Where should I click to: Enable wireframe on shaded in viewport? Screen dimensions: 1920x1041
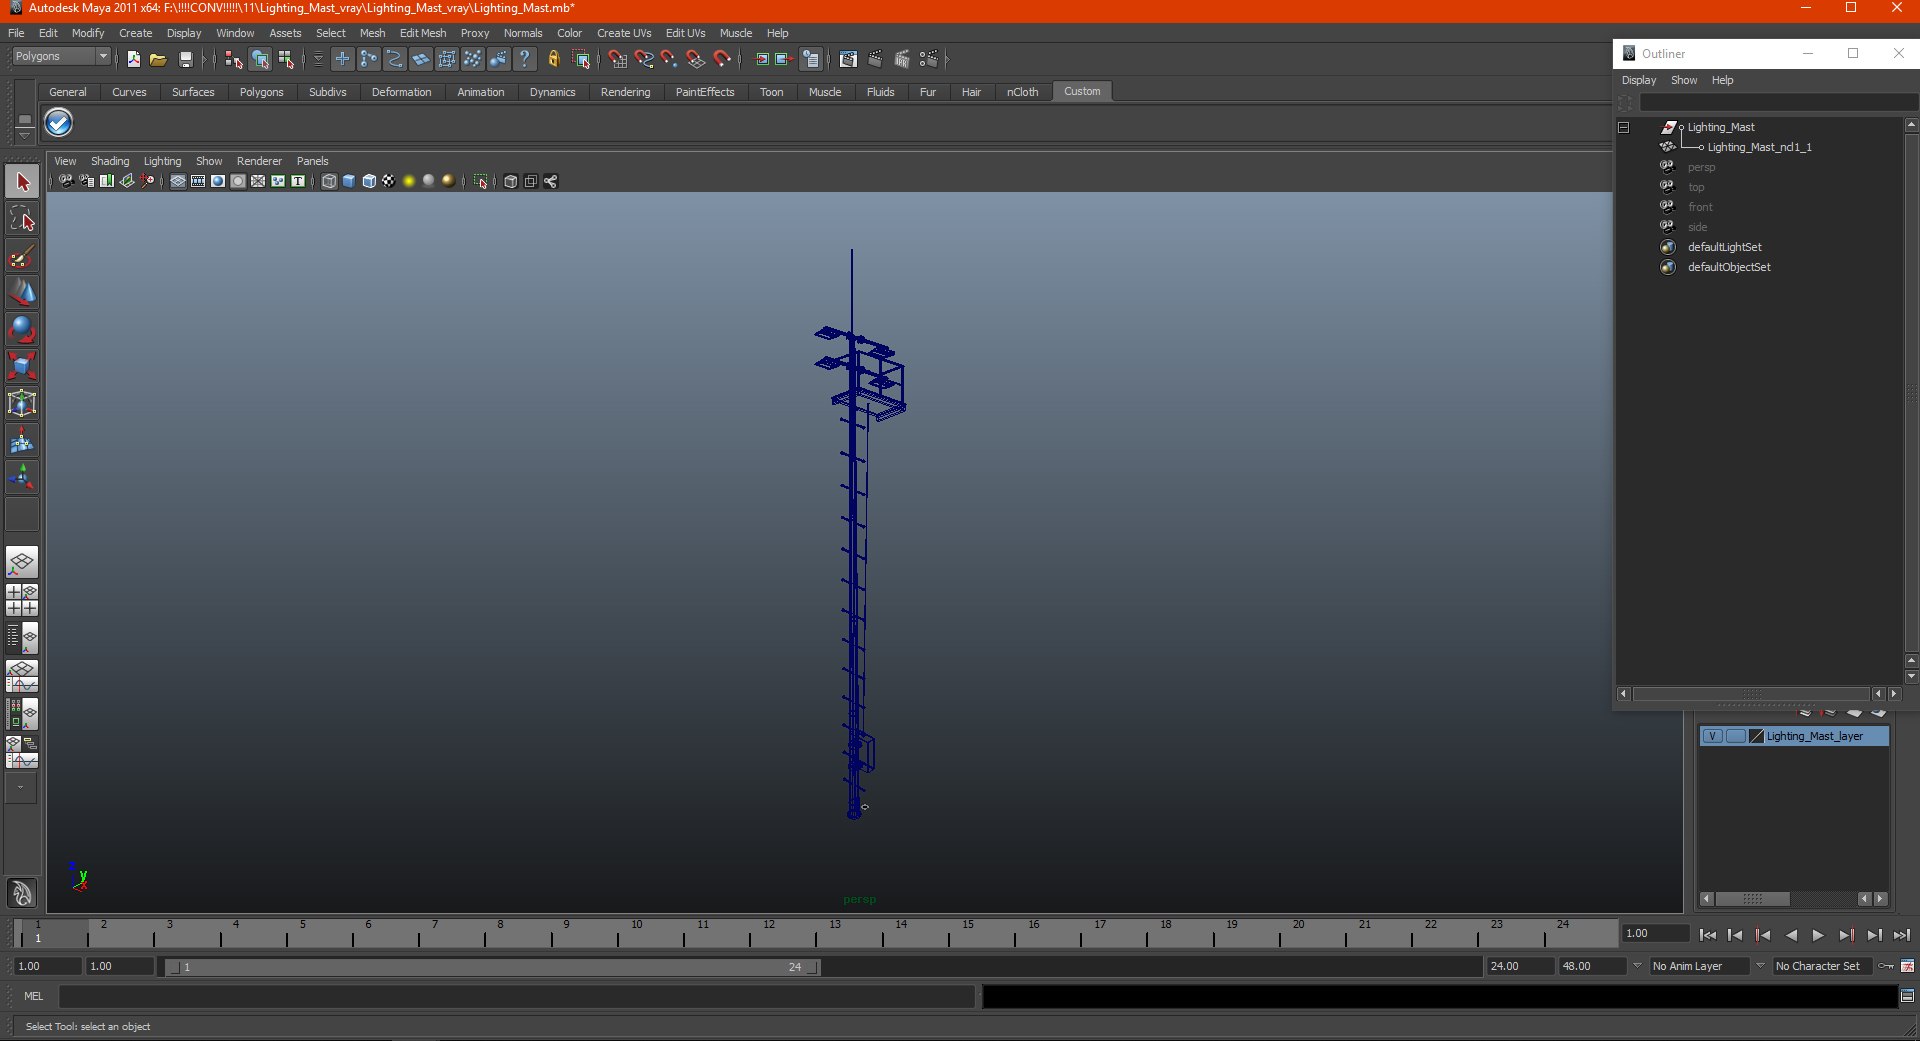coord(369,181)
